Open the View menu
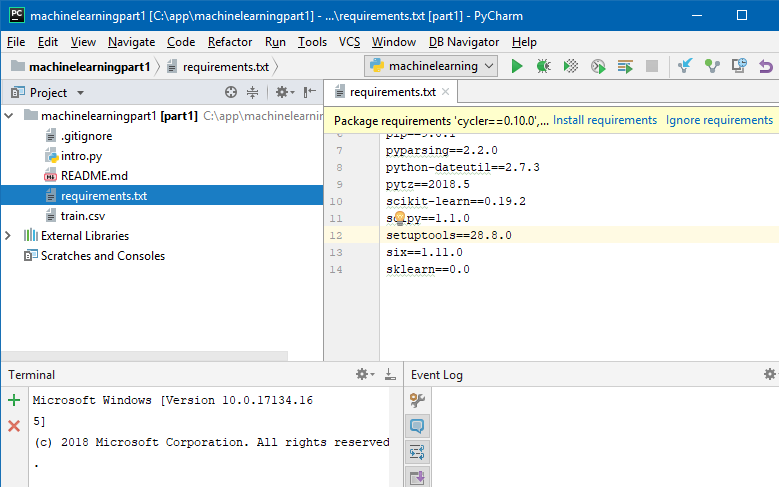This screenshot has height=487, width=779. [x=83, y=42]
